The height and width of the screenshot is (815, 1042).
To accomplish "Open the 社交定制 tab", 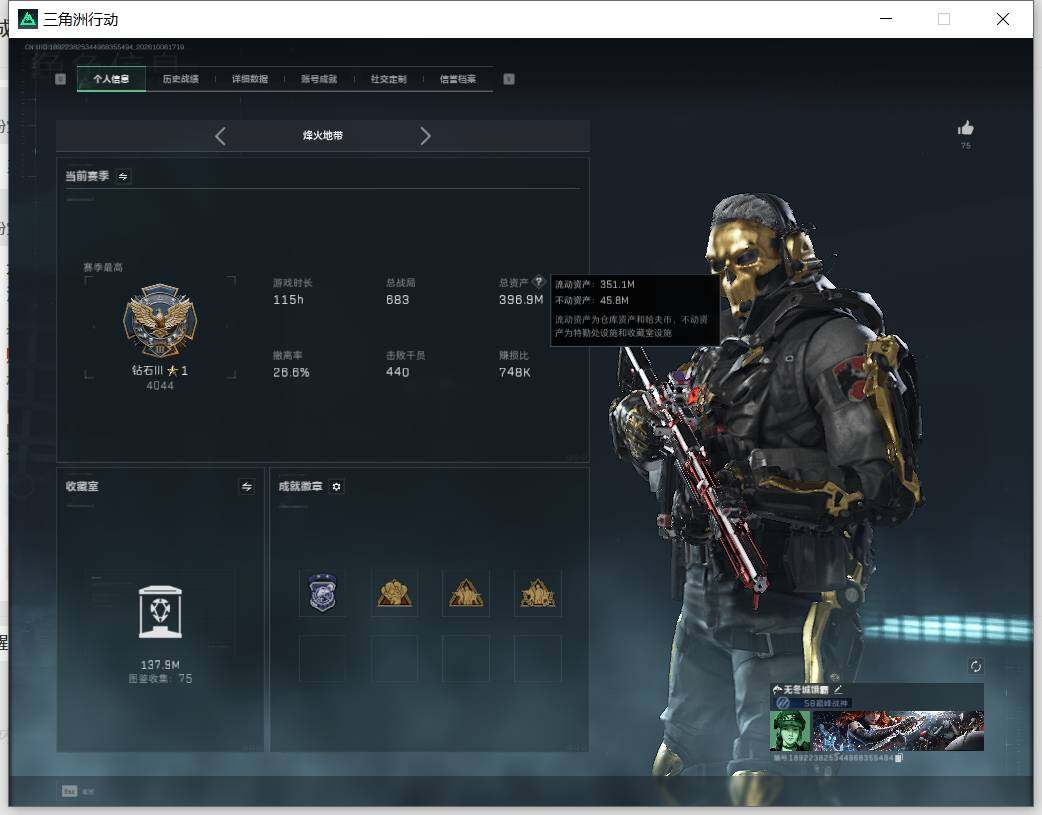I will pos(389,79).
